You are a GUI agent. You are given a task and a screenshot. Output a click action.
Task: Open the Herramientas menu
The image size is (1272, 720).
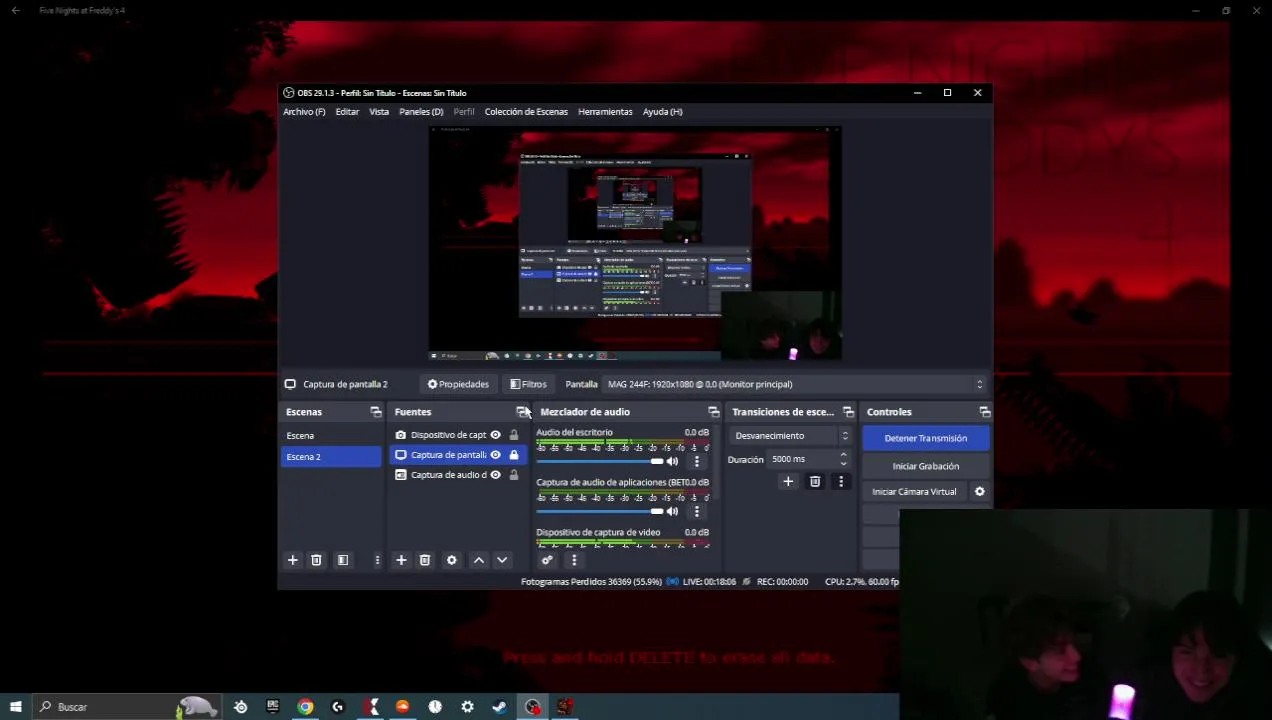click(605, 112)
